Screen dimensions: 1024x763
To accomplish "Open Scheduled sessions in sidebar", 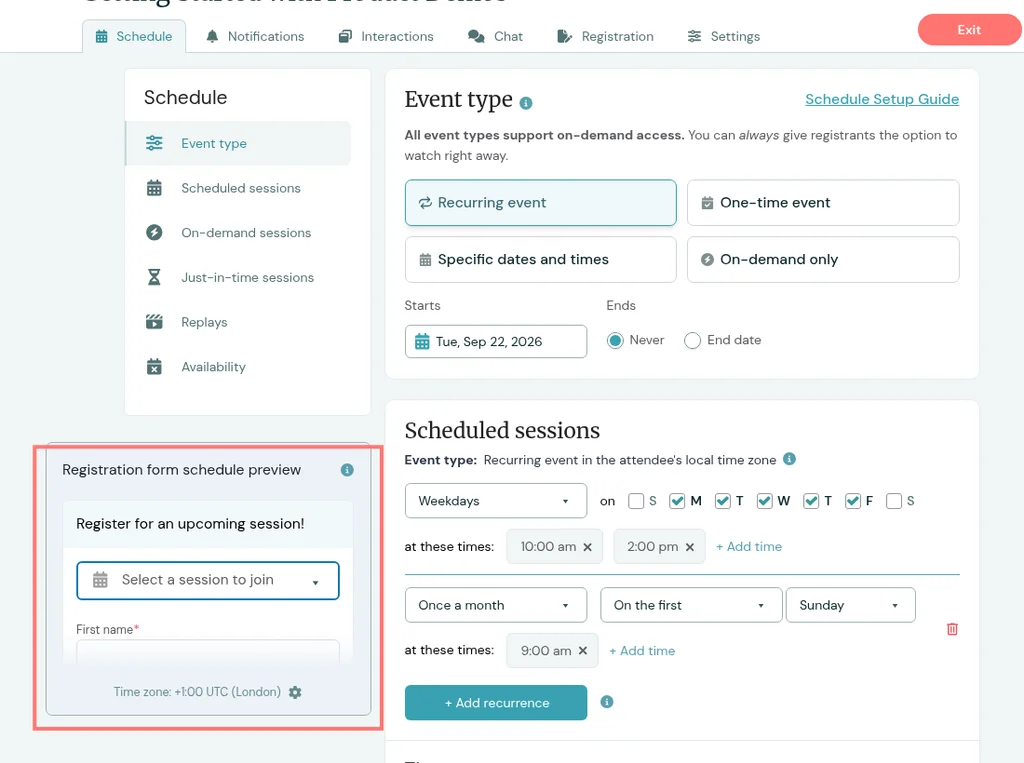I will click(x=238, y=188).
